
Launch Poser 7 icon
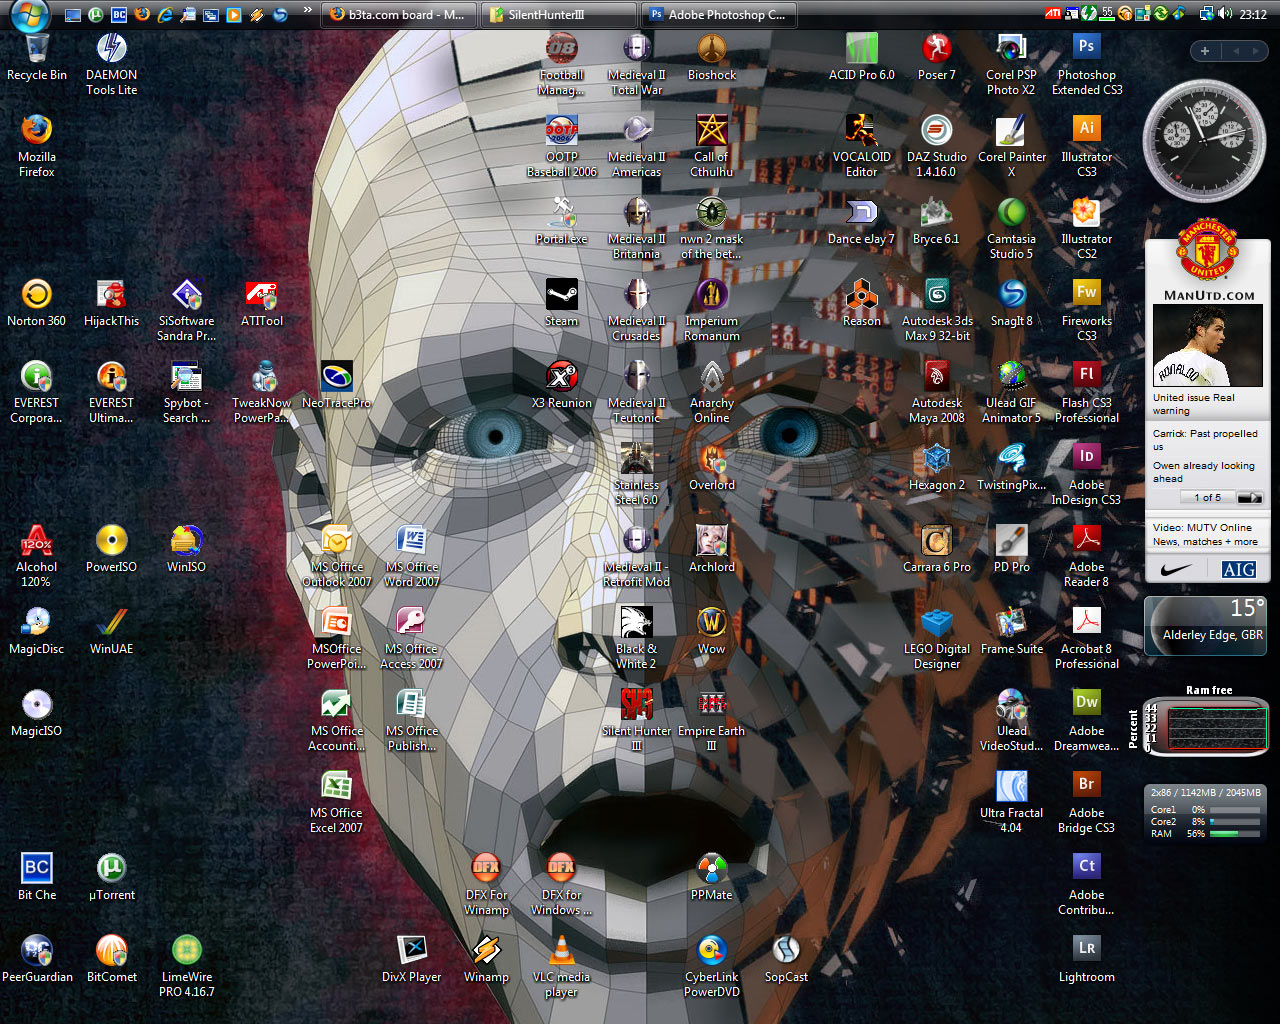point(937,57)
